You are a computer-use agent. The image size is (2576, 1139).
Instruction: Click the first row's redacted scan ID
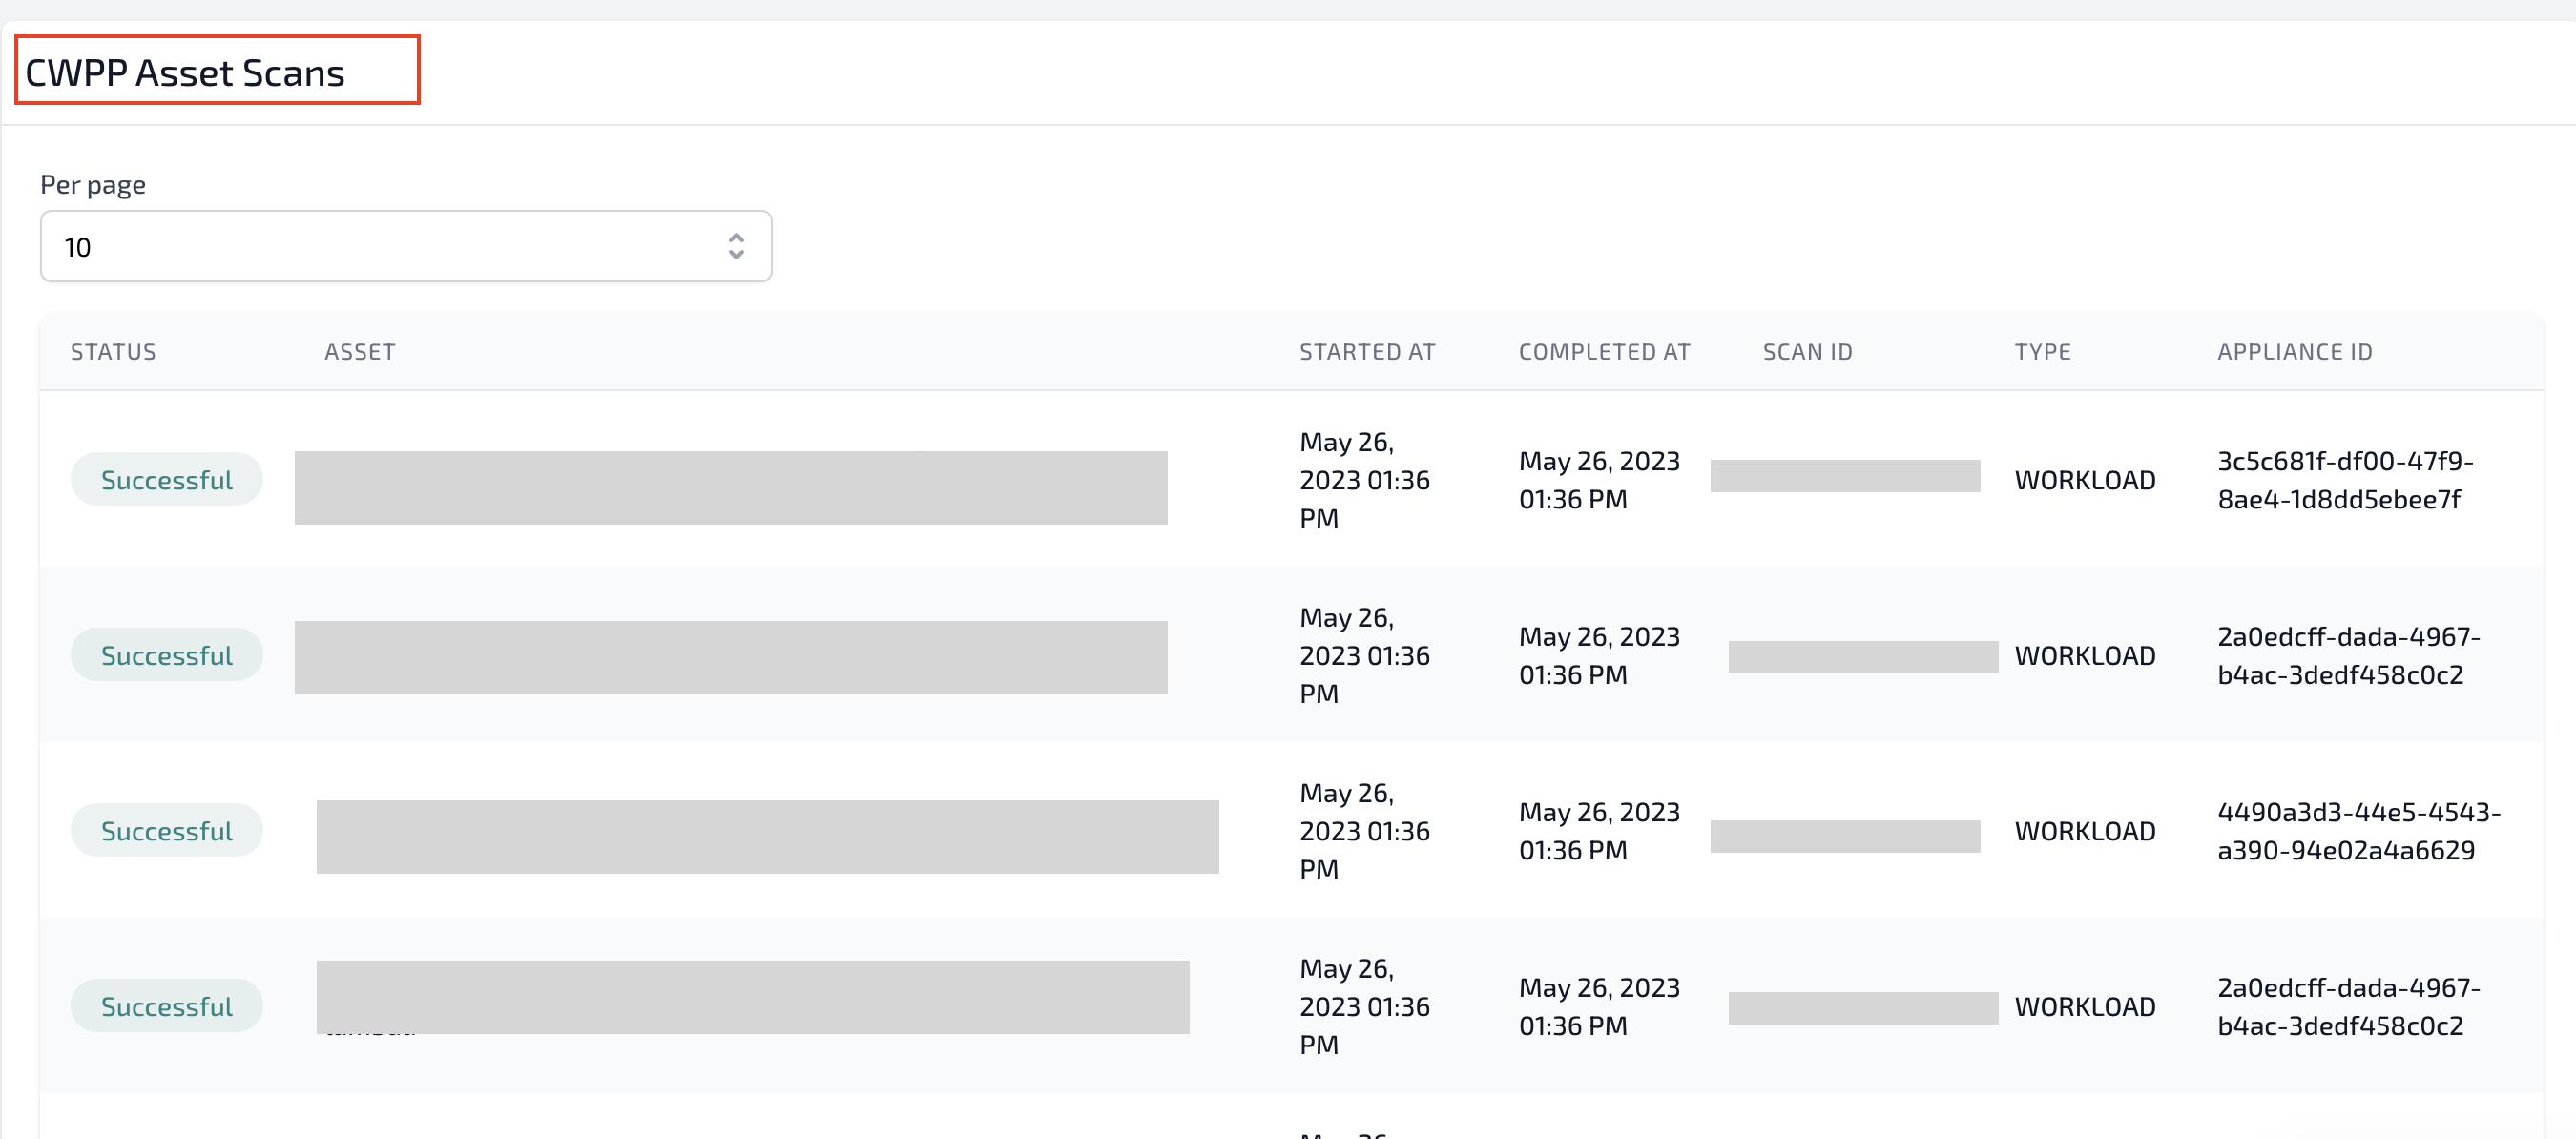(1844, 476)
